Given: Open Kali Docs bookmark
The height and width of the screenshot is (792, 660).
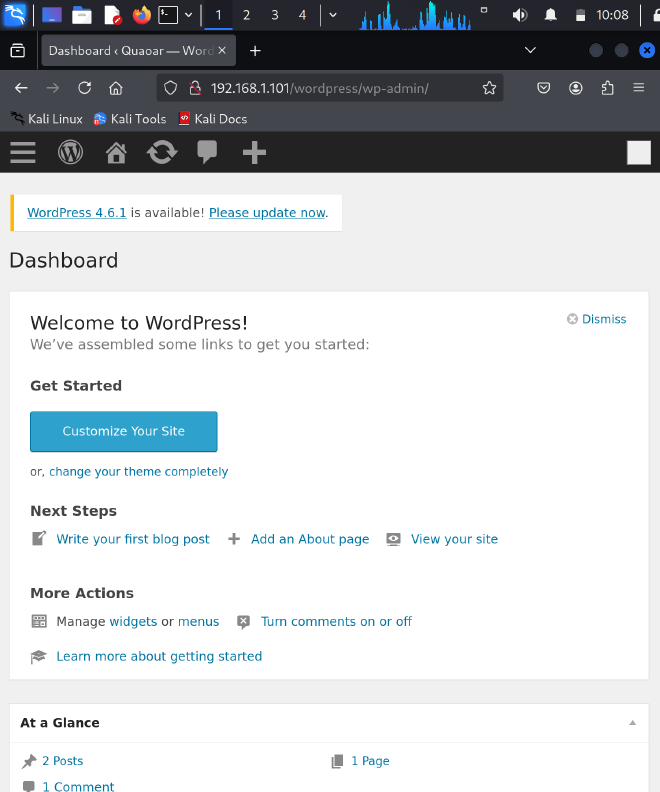Looking at the screenshot, I should [x=213, y=119].
